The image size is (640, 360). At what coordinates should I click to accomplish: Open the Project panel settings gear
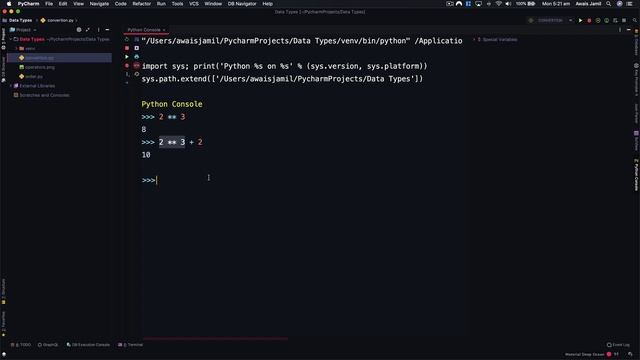coord(79,30)
